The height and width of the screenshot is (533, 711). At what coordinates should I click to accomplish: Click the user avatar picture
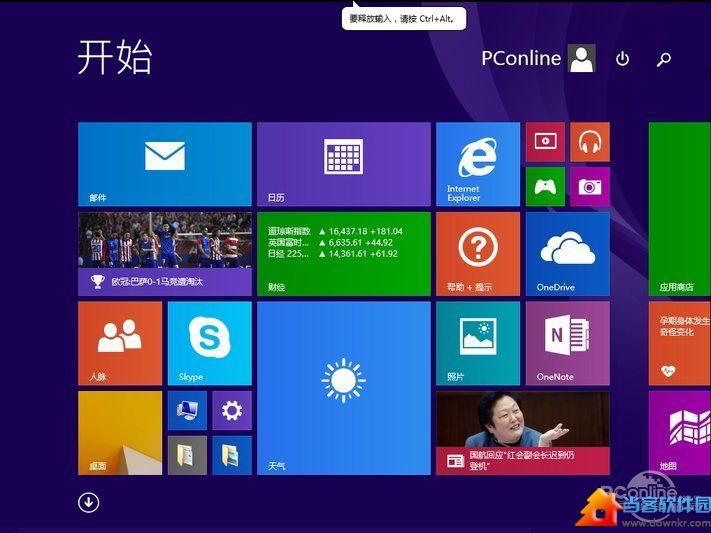(582, 58)
